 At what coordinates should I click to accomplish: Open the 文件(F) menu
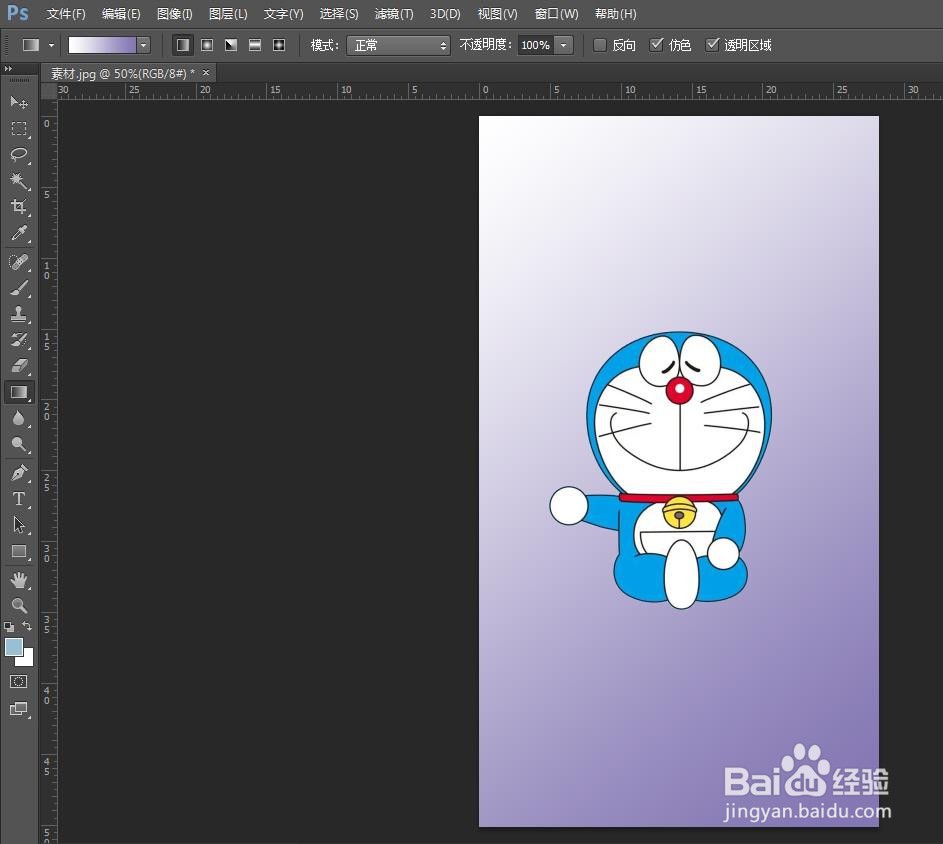(x=66, y=14)
